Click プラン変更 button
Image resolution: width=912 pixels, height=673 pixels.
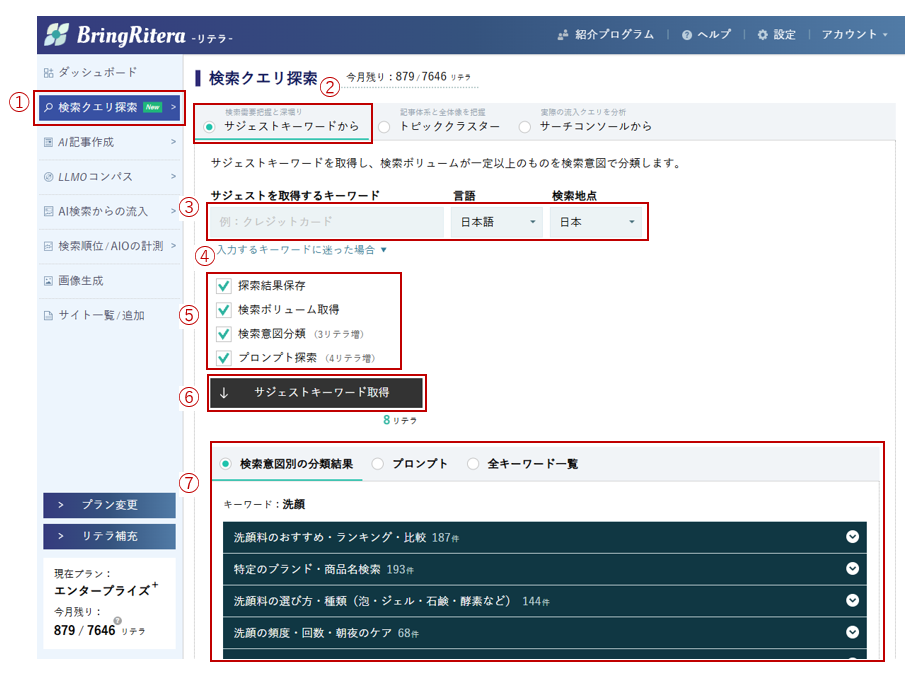(109, 505)
